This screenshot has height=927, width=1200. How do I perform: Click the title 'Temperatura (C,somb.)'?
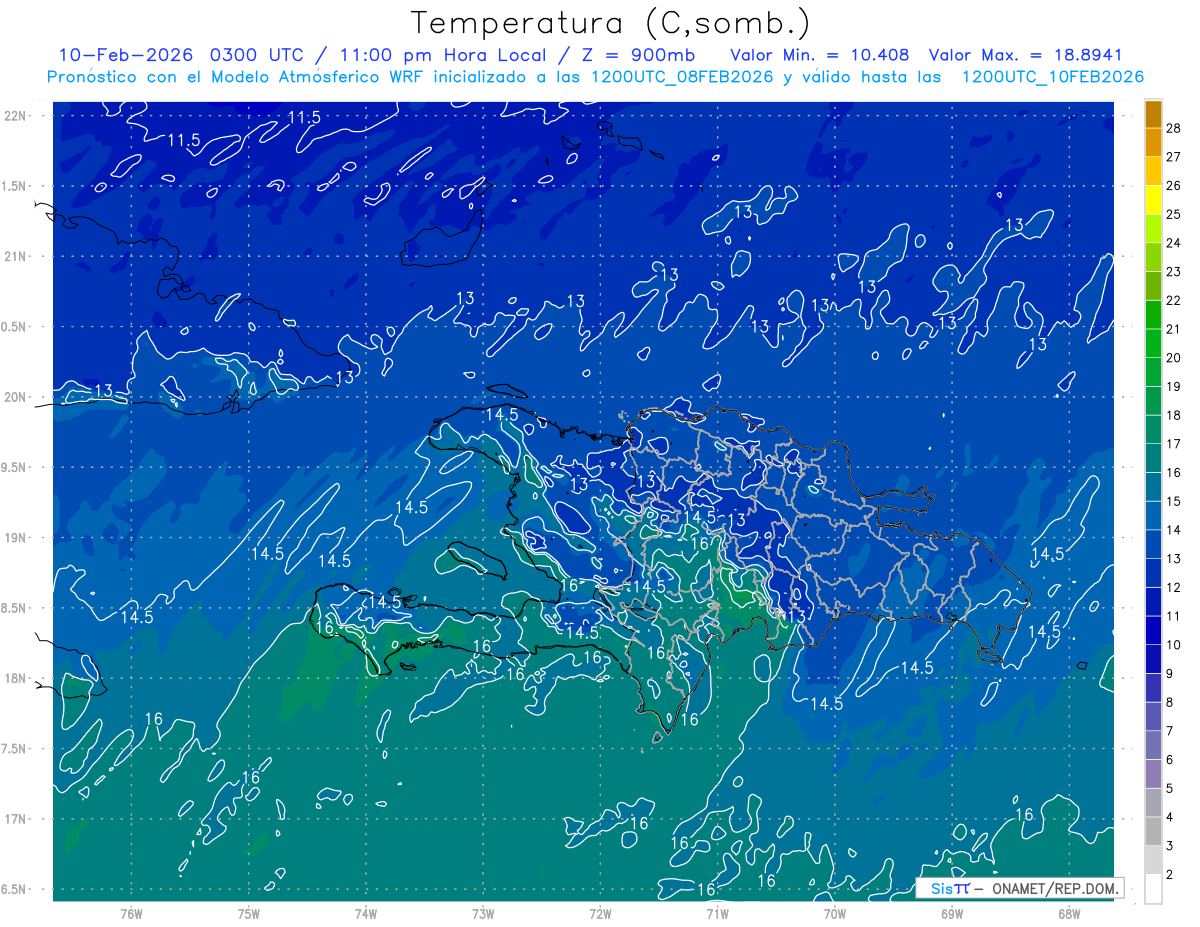(611, 23)
